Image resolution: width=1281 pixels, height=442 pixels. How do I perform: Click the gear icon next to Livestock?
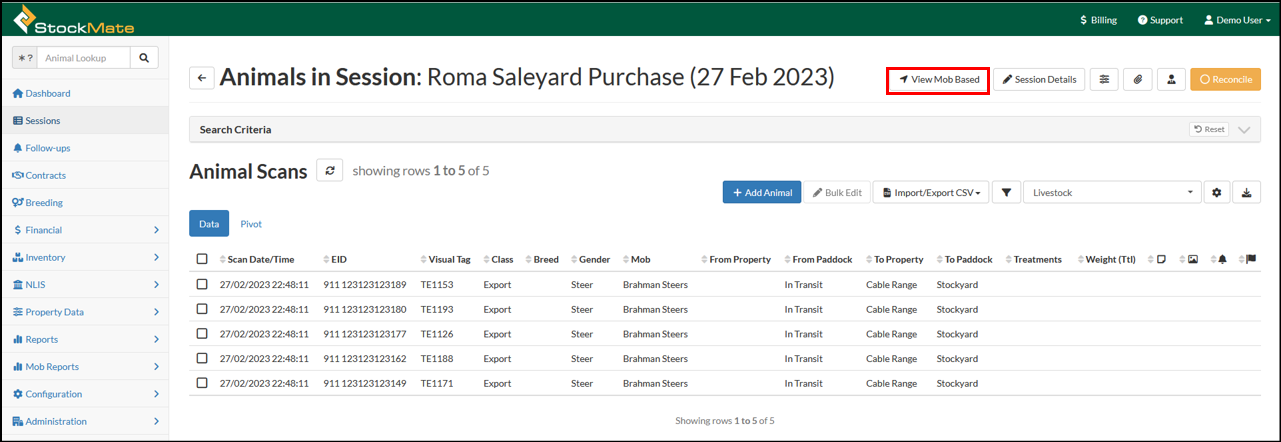coord(1216,192)
